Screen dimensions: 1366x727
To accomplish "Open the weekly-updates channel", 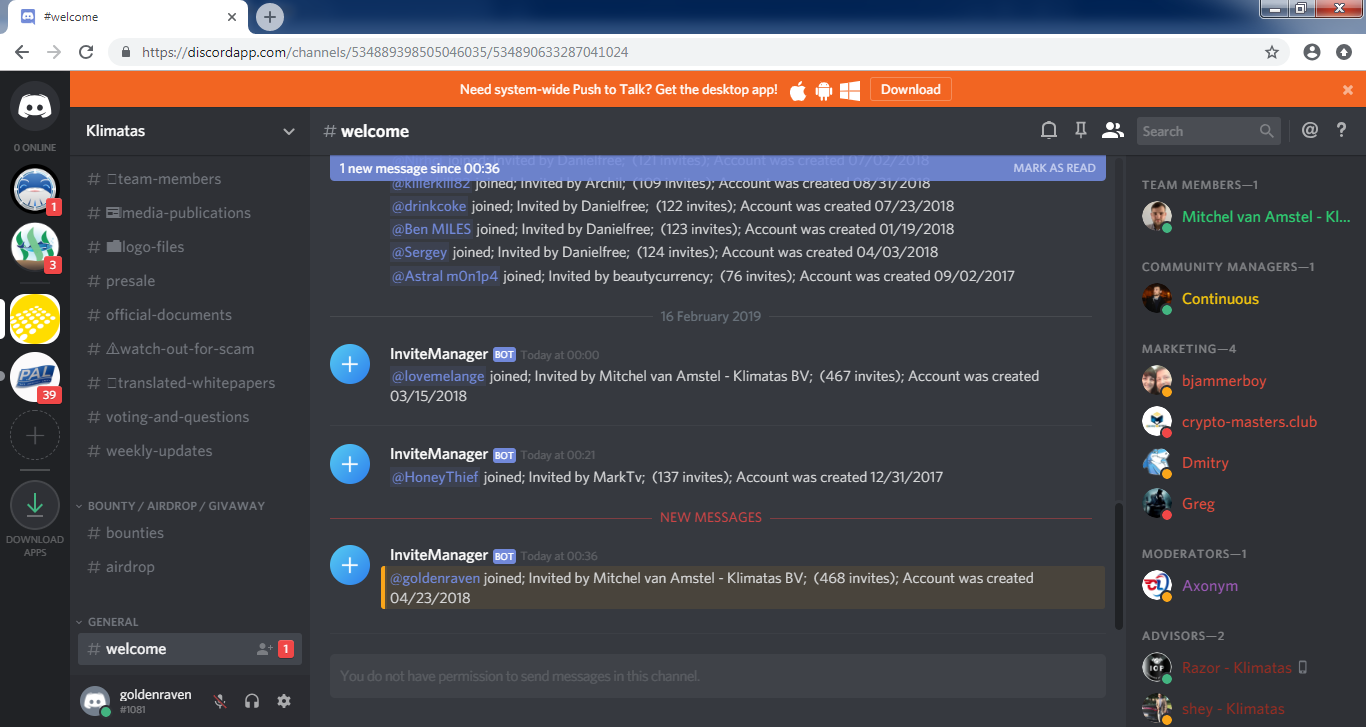I will pos(190,451).
